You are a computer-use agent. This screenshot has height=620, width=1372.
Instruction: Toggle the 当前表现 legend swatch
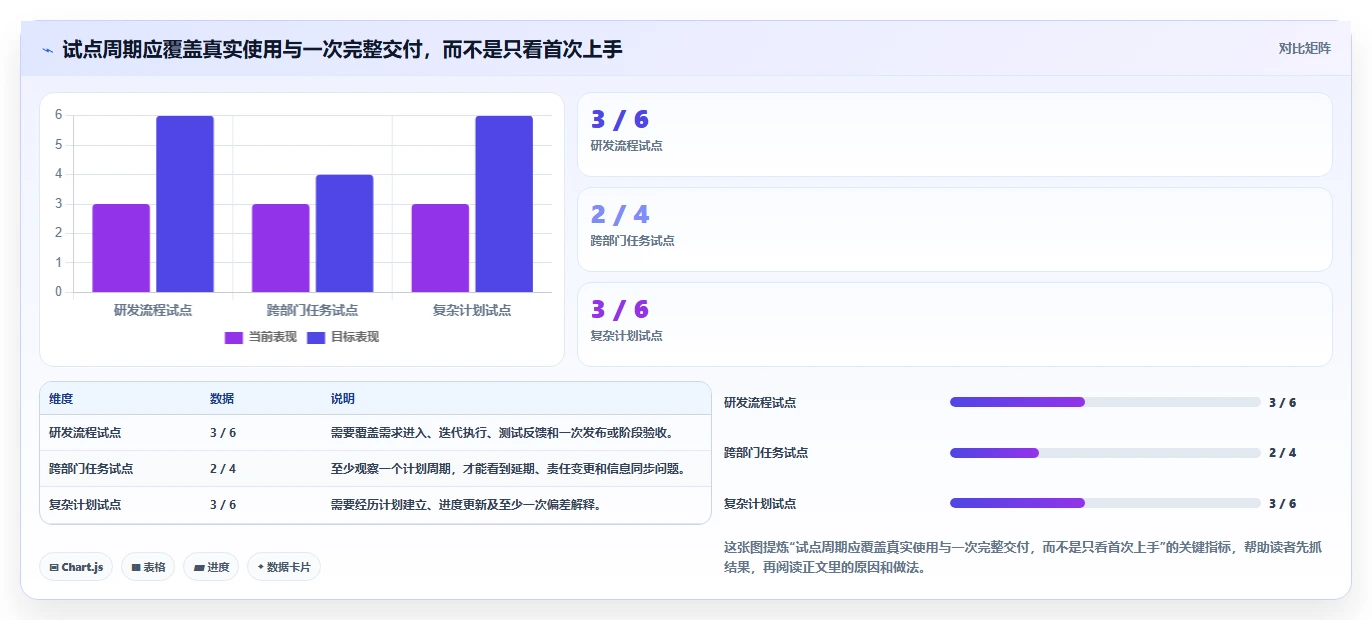tap(234, 338)
